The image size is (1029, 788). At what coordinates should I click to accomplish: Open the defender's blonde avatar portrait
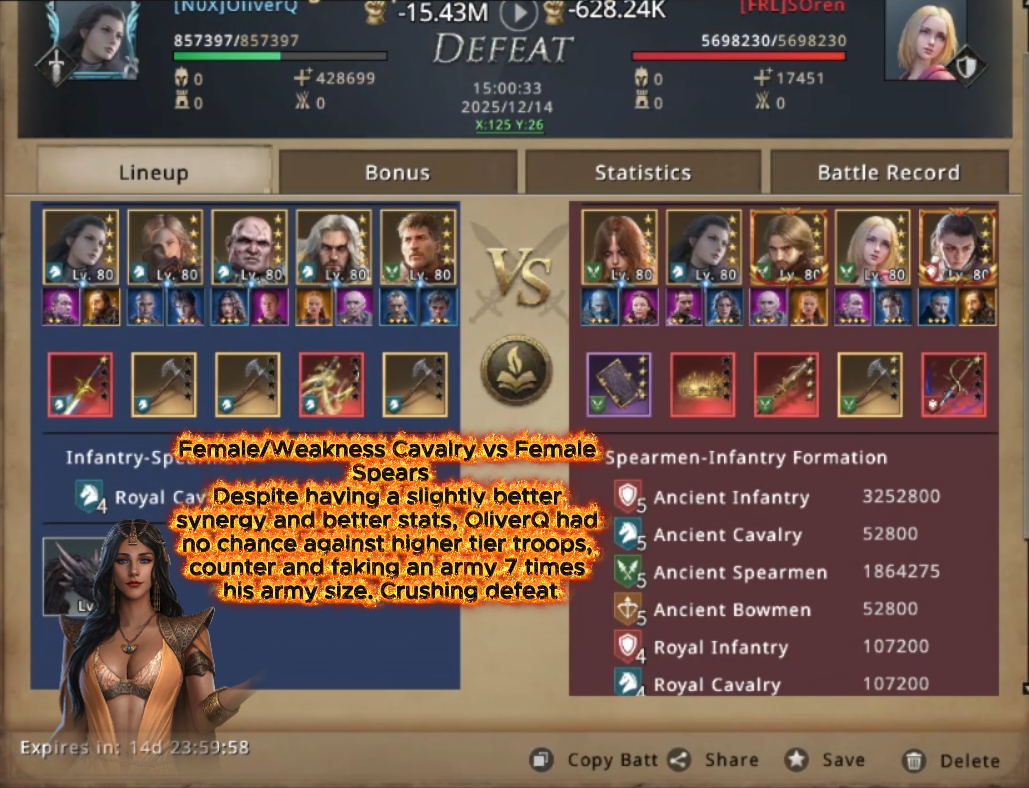point(925,39)
